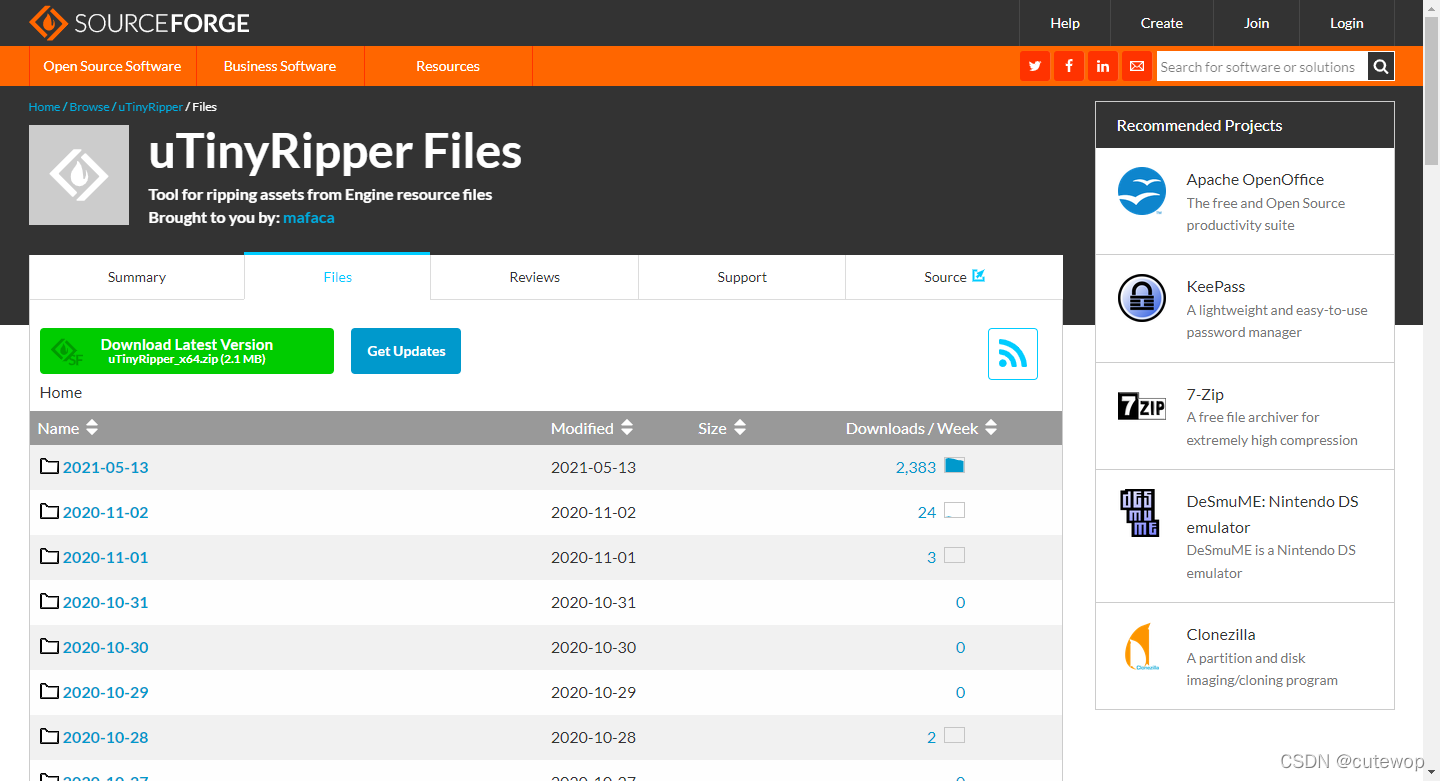Open the Apache OpenOffice project title
The image size is (1440, 781).
point(1255,180)
